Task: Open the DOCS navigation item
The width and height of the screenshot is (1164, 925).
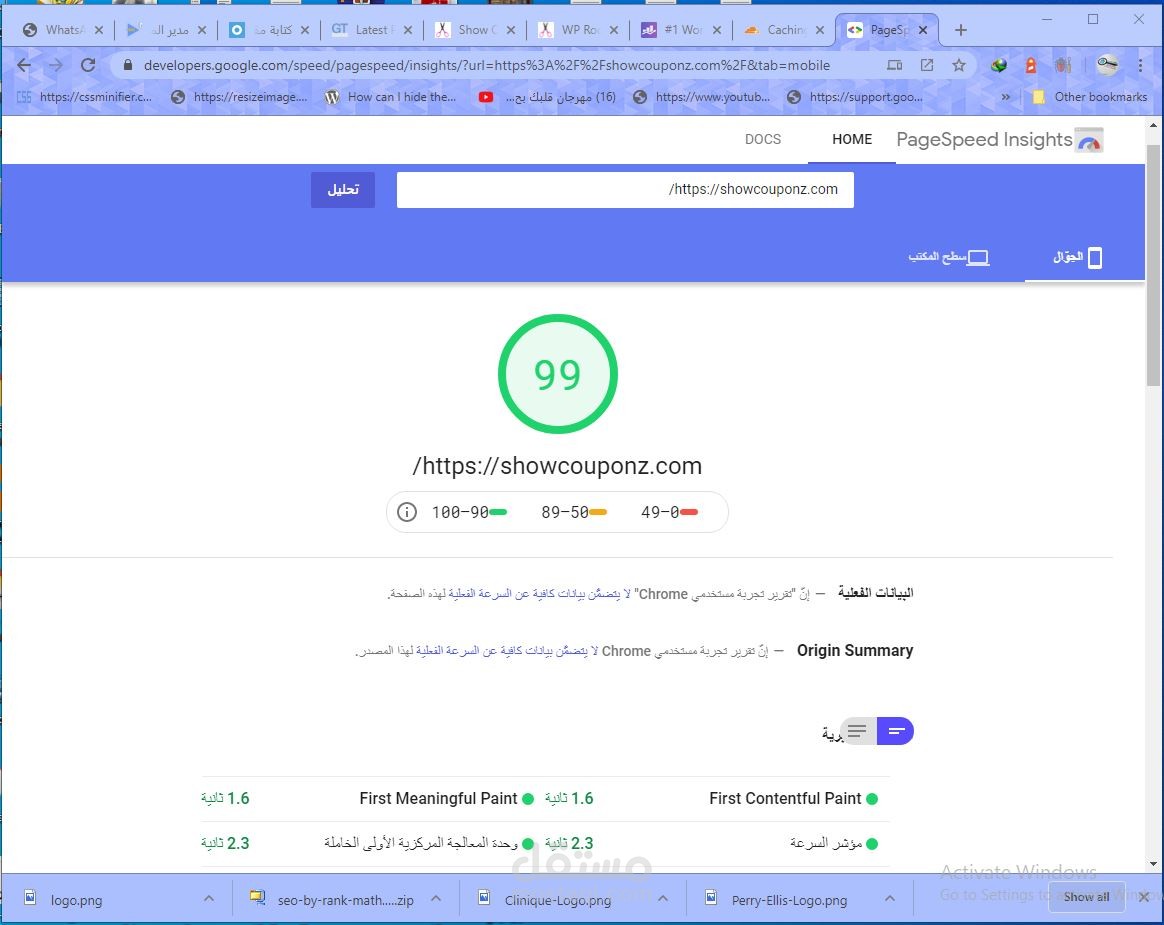Action: 762,140
